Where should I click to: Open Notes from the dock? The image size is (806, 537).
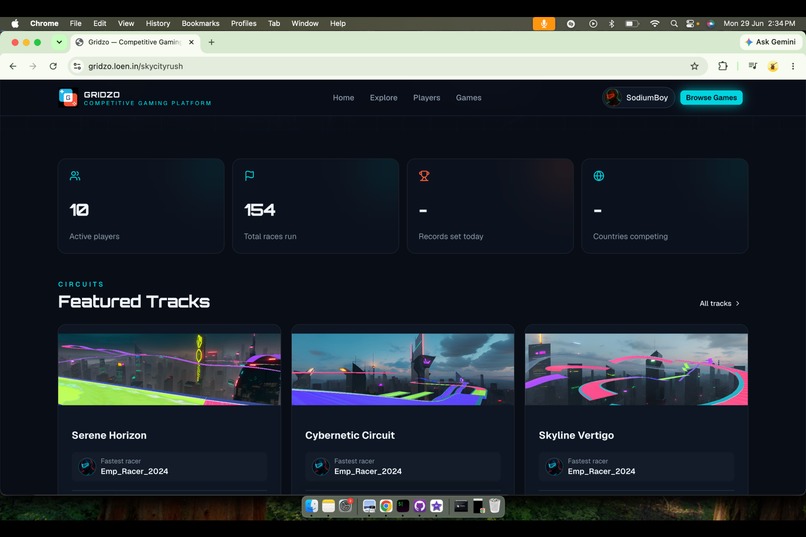pos(328,506)
